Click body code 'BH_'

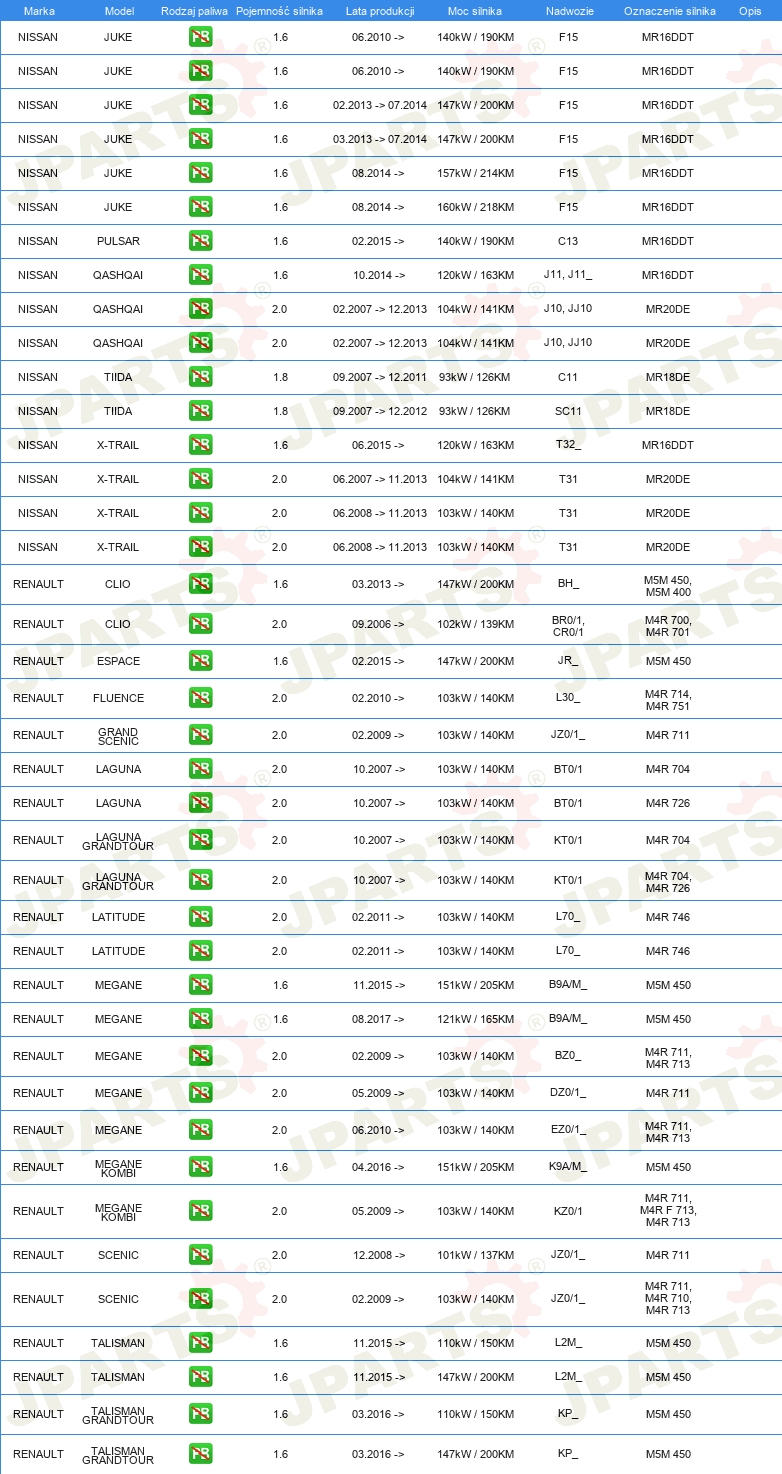click(x=568, y=583)
